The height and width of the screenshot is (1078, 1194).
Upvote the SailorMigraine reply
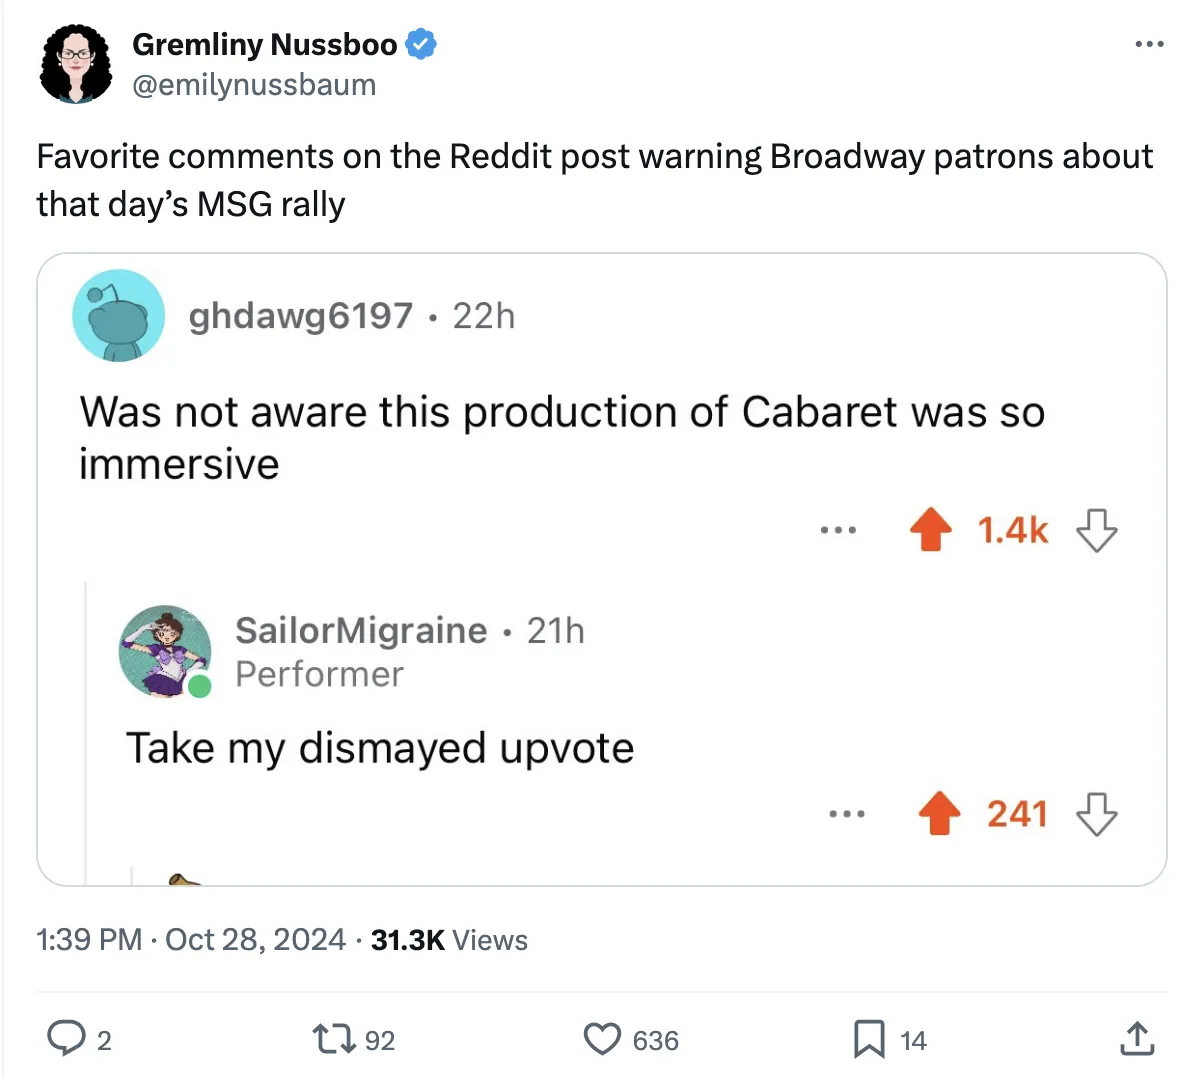[939, 813]
